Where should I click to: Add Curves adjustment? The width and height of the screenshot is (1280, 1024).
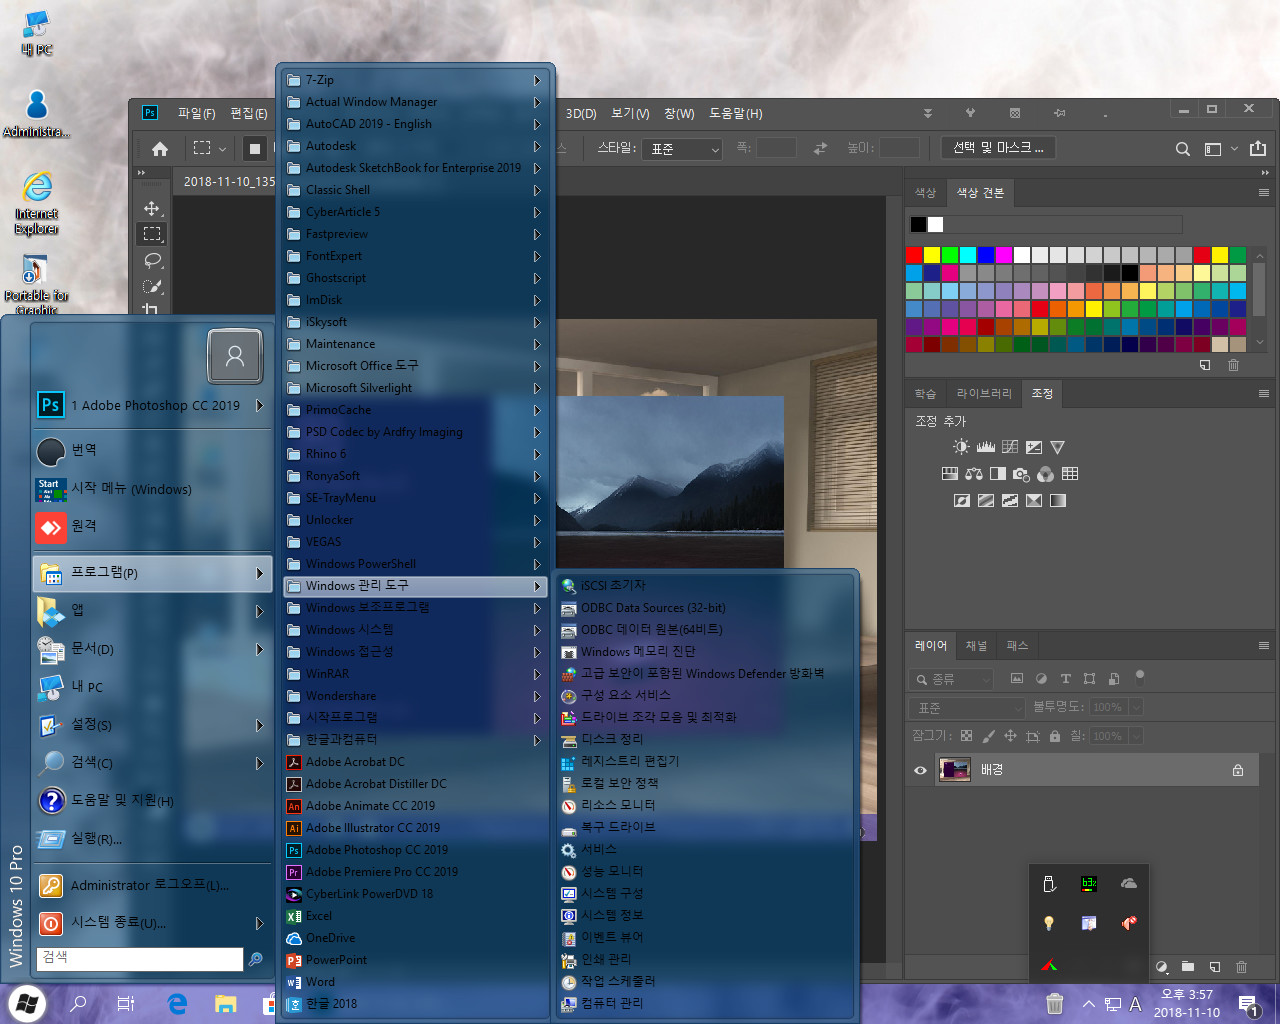(1010, 447)
